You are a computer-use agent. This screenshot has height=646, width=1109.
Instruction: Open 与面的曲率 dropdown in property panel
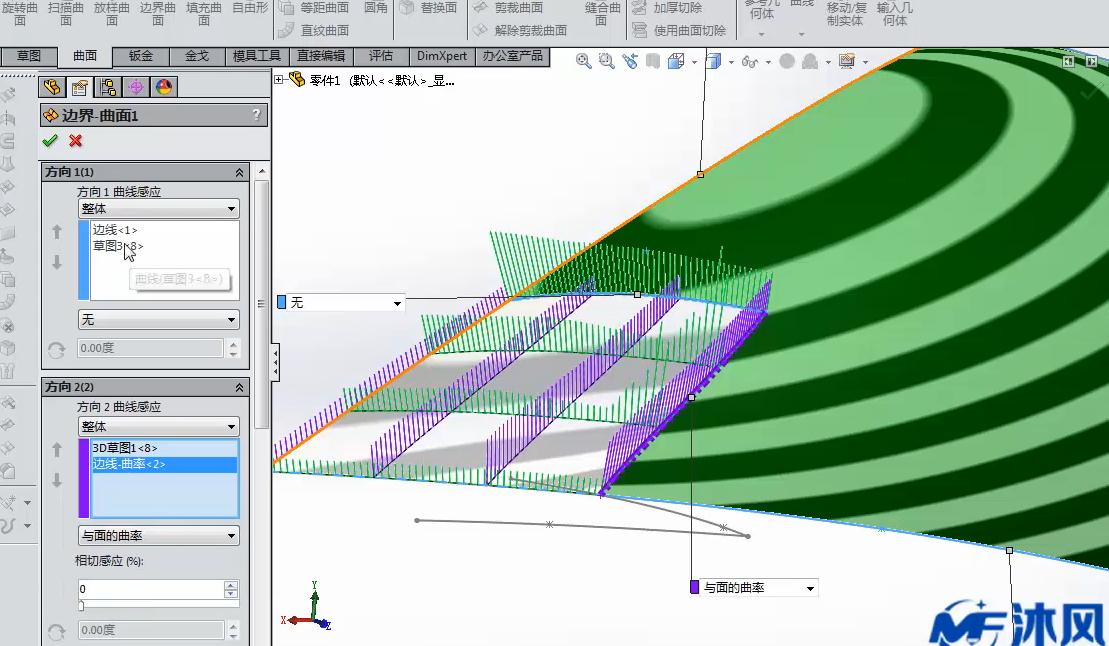(x=158, y=536)
